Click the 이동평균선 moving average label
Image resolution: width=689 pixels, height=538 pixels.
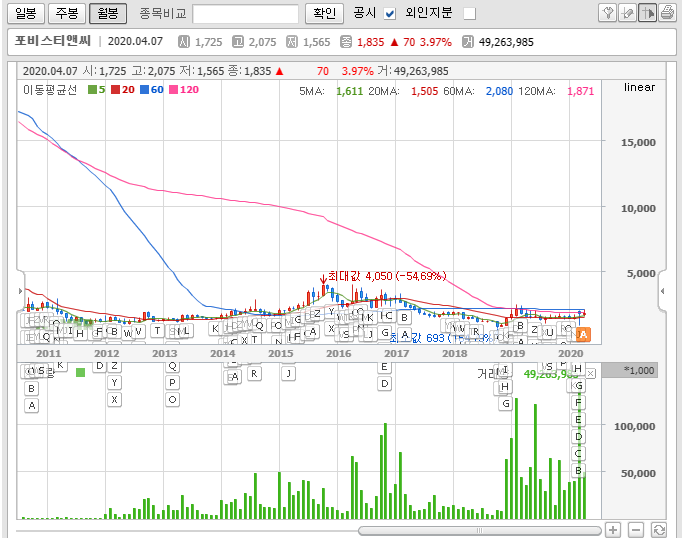[x=50, y=90]
